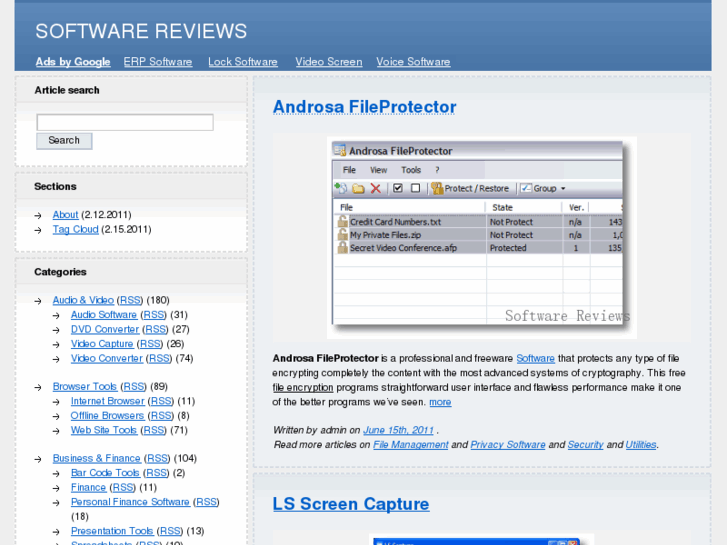Open RSS feed for Business & Finance
The height and width of the screenshot is (545, 727).
point(157,458)
